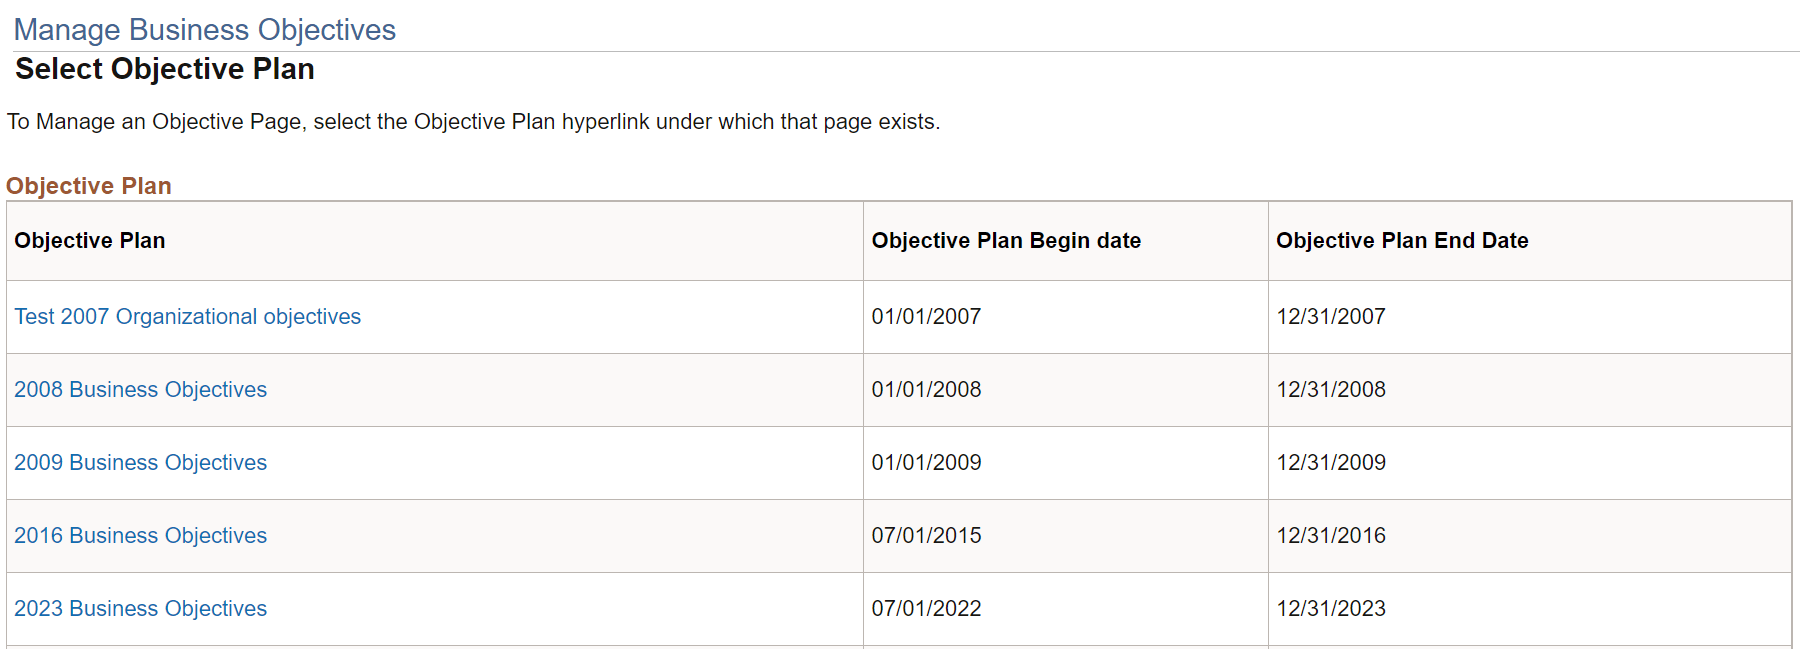The height and width of the screenshot is (649, 1800).
Task: Open the Test 2007 Organizational objectives plan
Action: 187,316
